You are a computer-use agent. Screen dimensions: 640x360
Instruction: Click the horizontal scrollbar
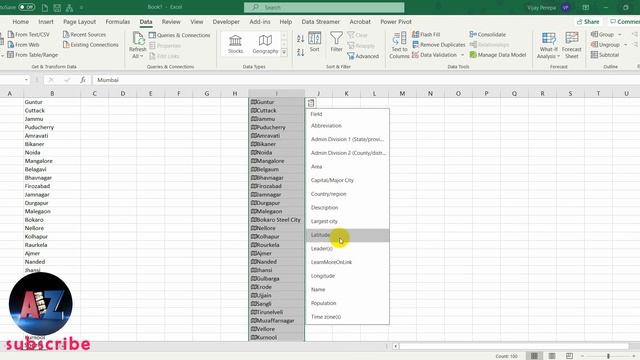tap(514, 346)
